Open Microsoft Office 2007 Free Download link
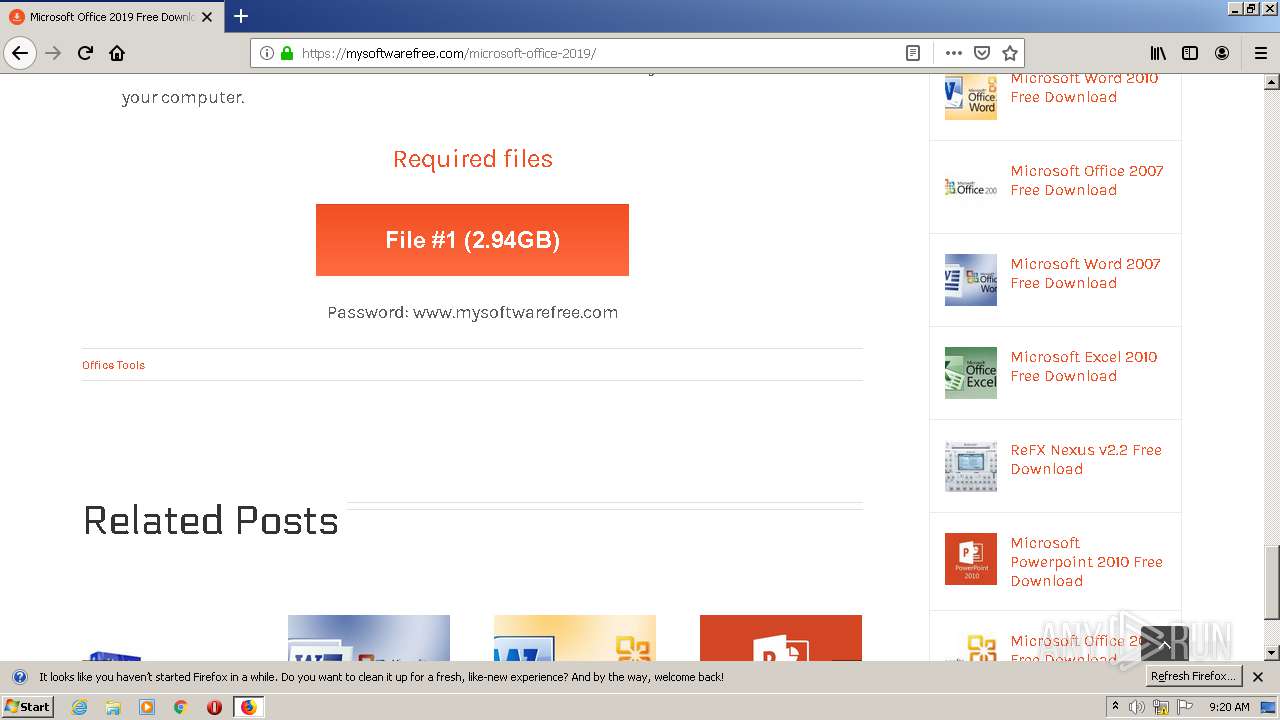Viewport: 1280px width, 720px height. [x=1087, y=180]
